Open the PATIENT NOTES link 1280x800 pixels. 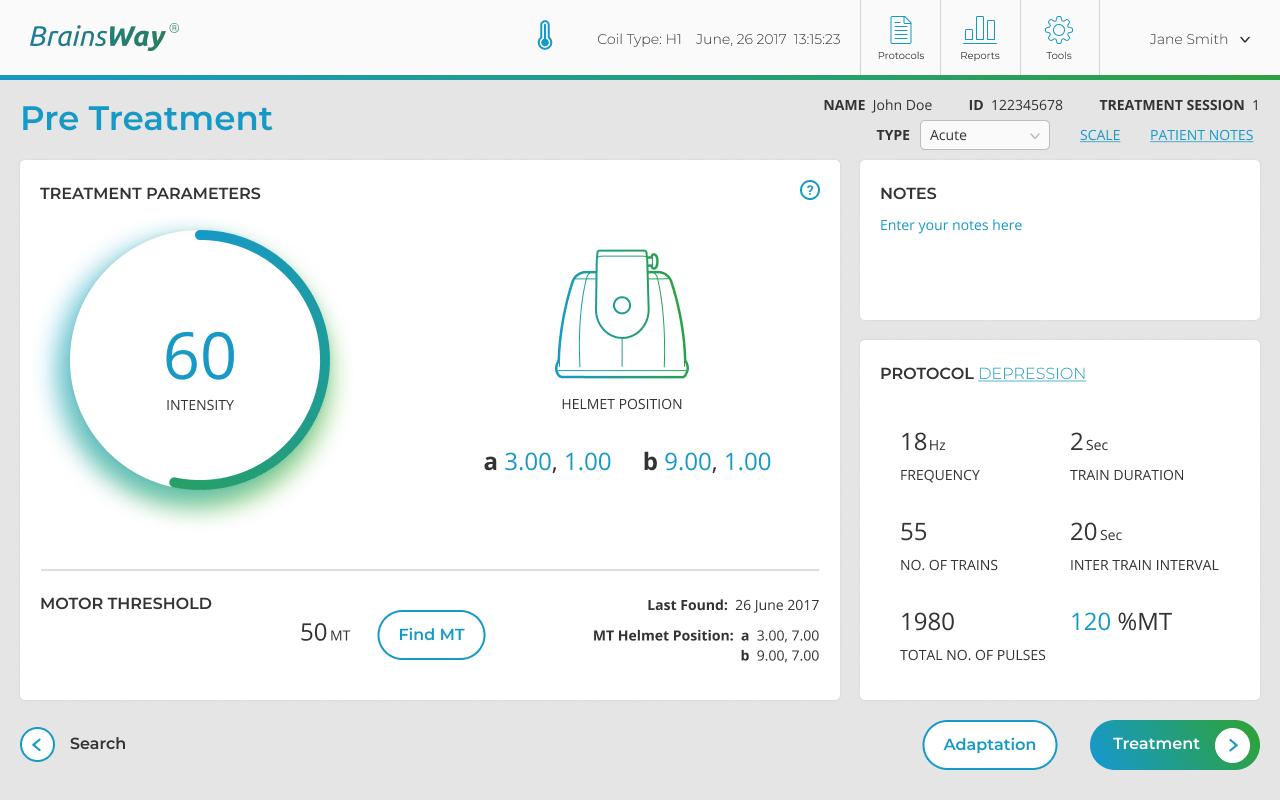click(1201, 135)
